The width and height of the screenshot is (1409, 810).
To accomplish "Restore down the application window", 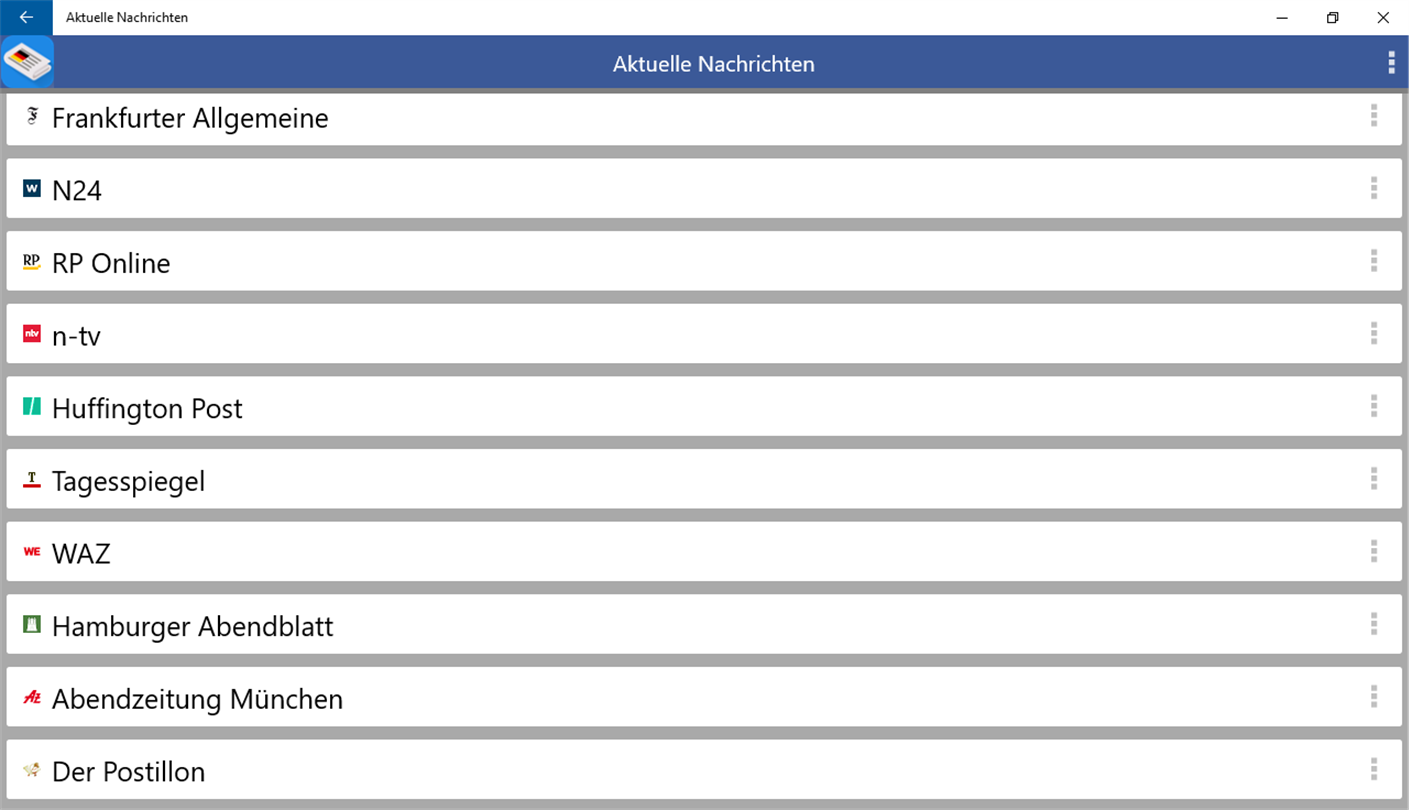I will (1332, 17).
